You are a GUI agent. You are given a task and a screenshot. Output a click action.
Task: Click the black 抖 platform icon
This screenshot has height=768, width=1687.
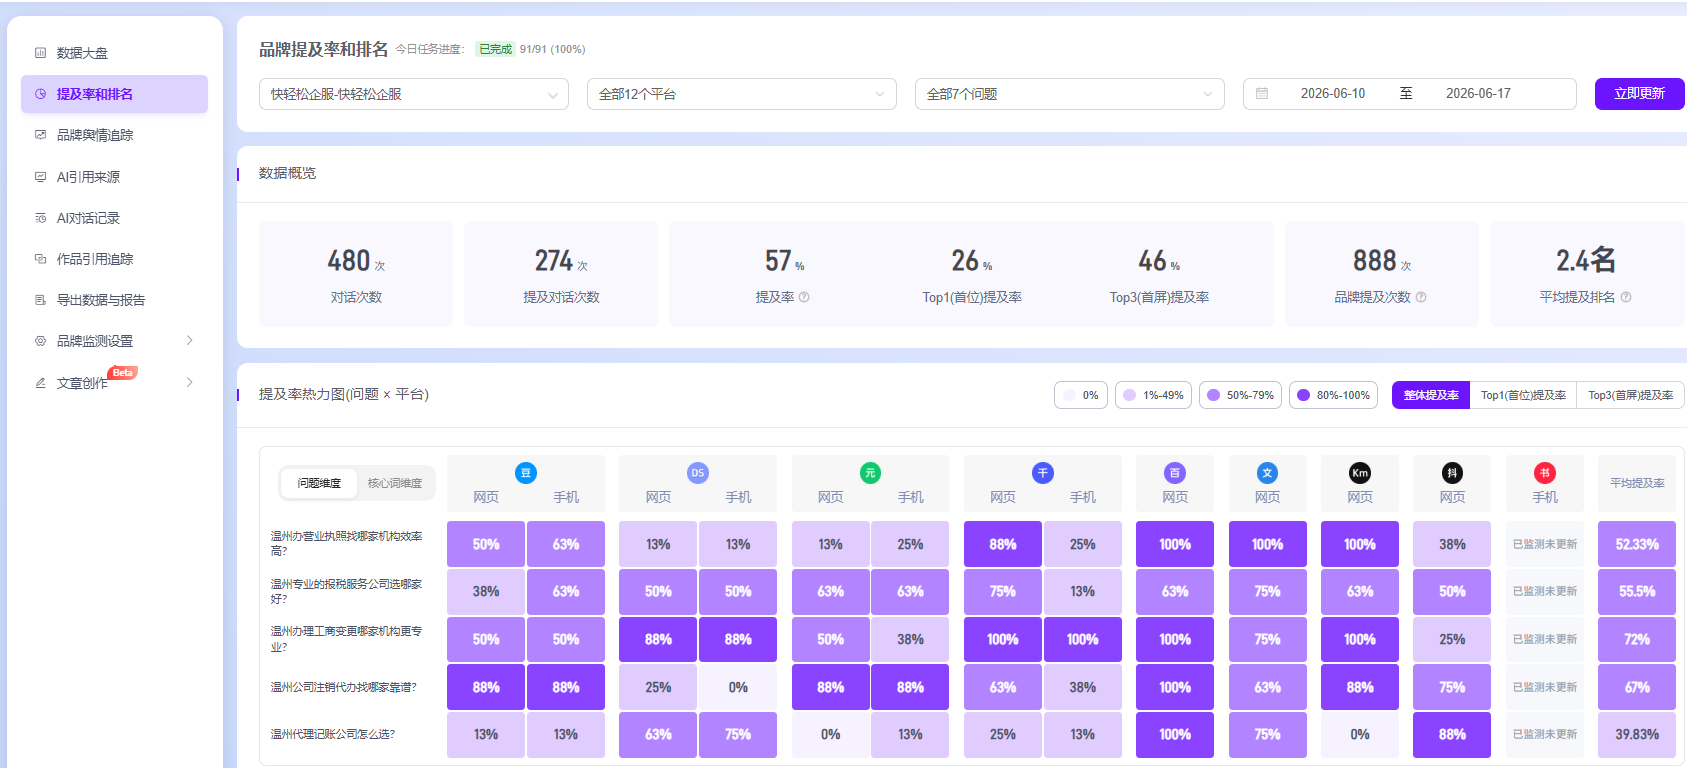point(1452,473)
